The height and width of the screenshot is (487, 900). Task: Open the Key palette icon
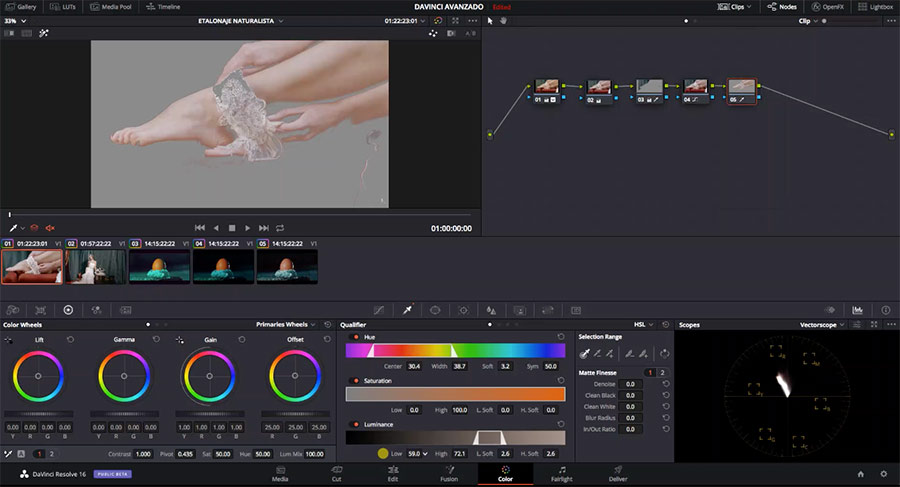click(519, 310)
